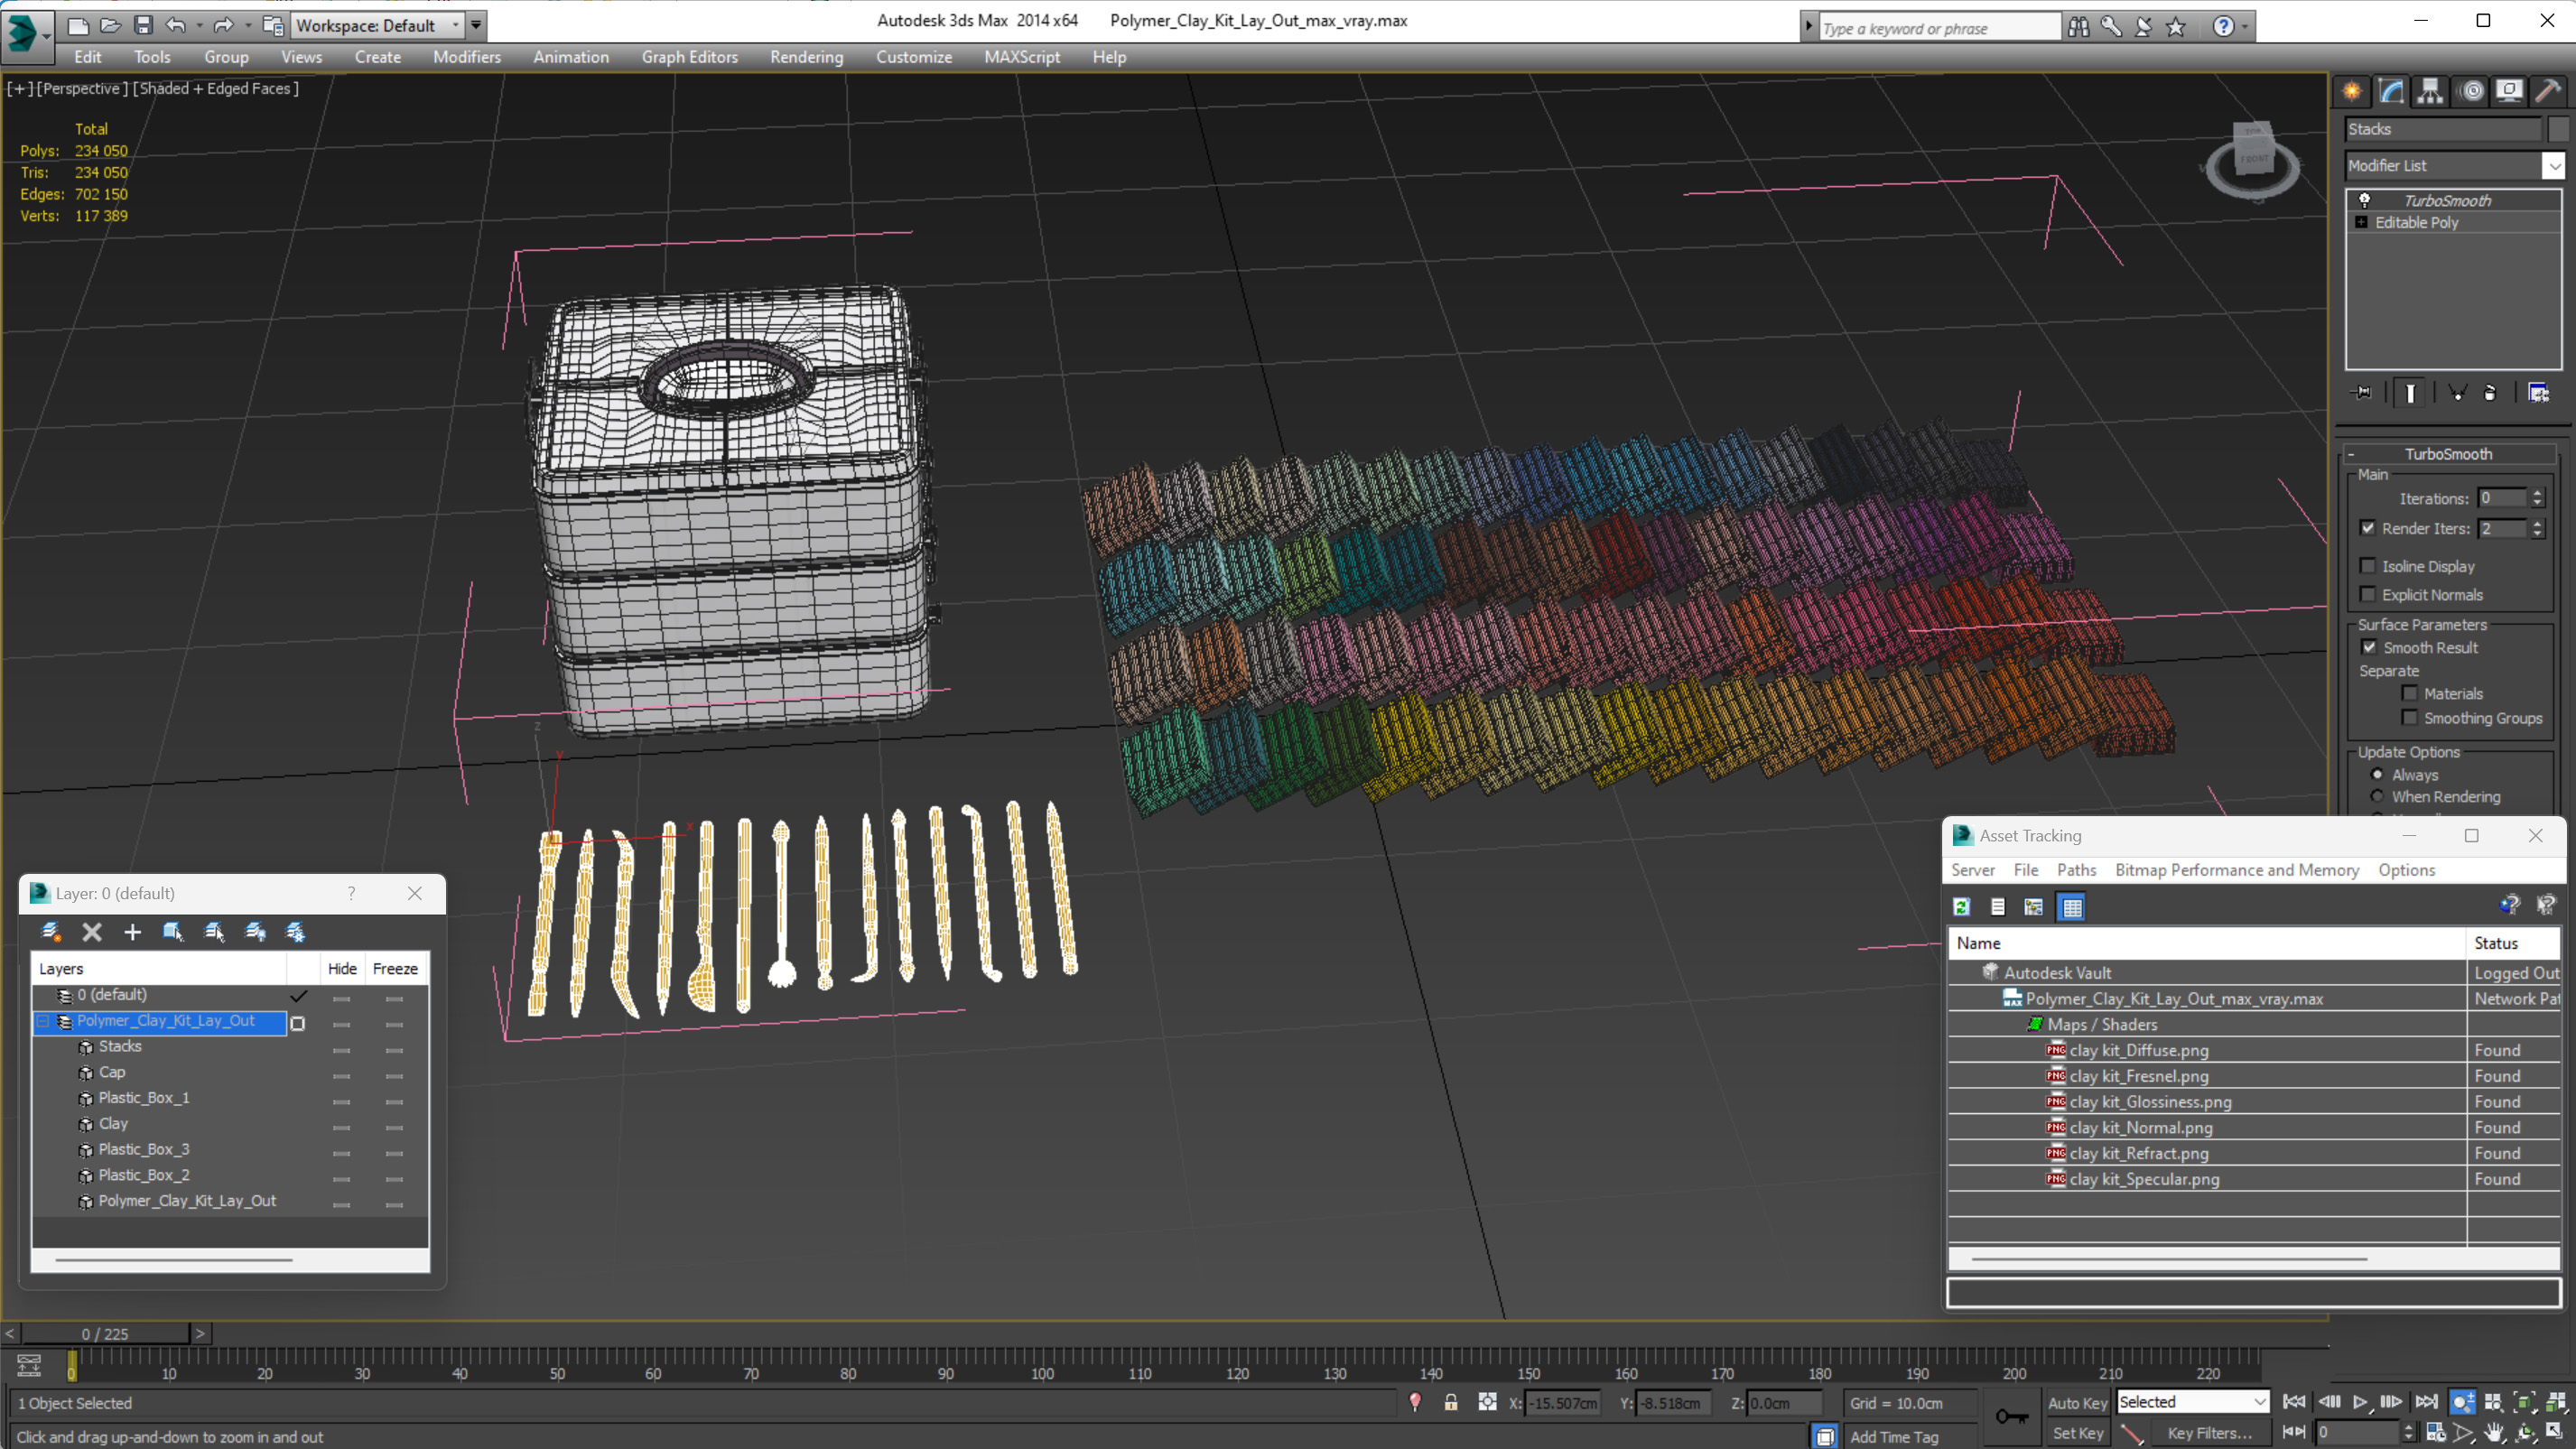Click the selection lock toggle icon

[1450, 1402]
